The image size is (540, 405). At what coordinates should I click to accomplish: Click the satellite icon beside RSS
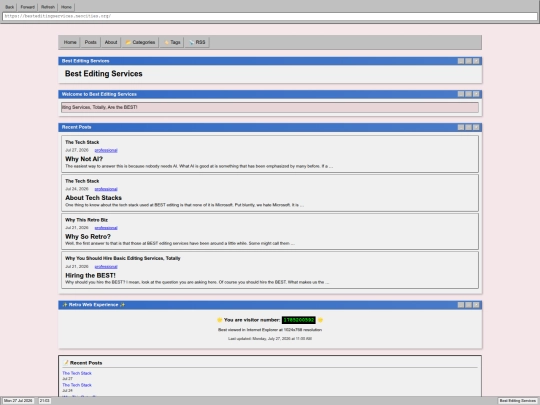[191, 42]
